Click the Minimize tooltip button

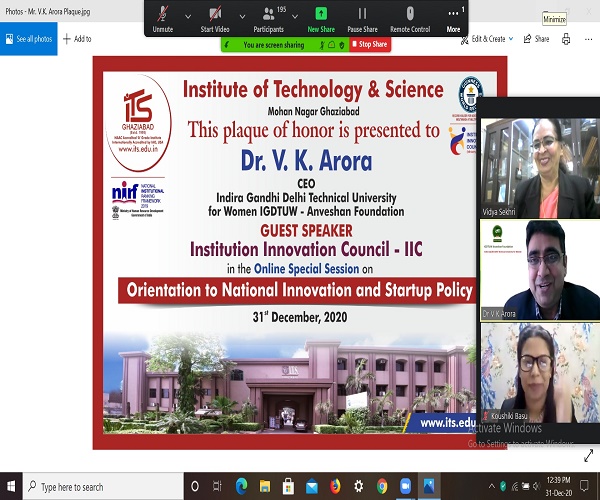554,19
